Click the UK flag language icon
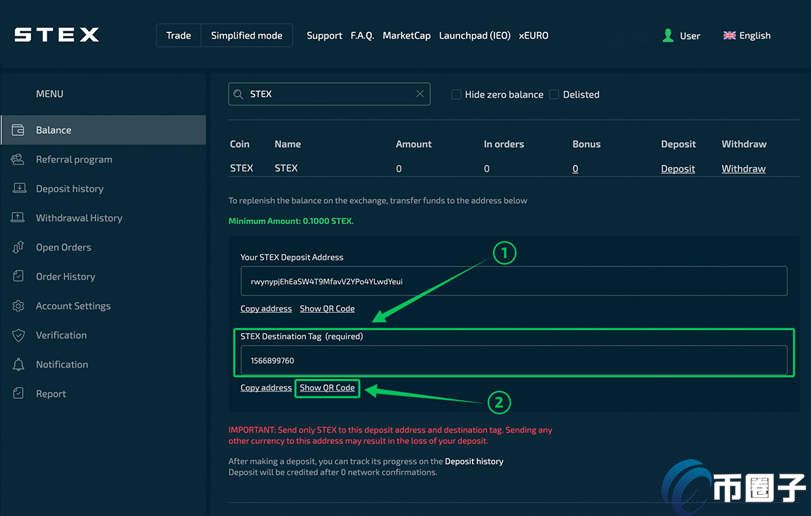The height and width of the screenshot is (516, 811). [729, 35]
